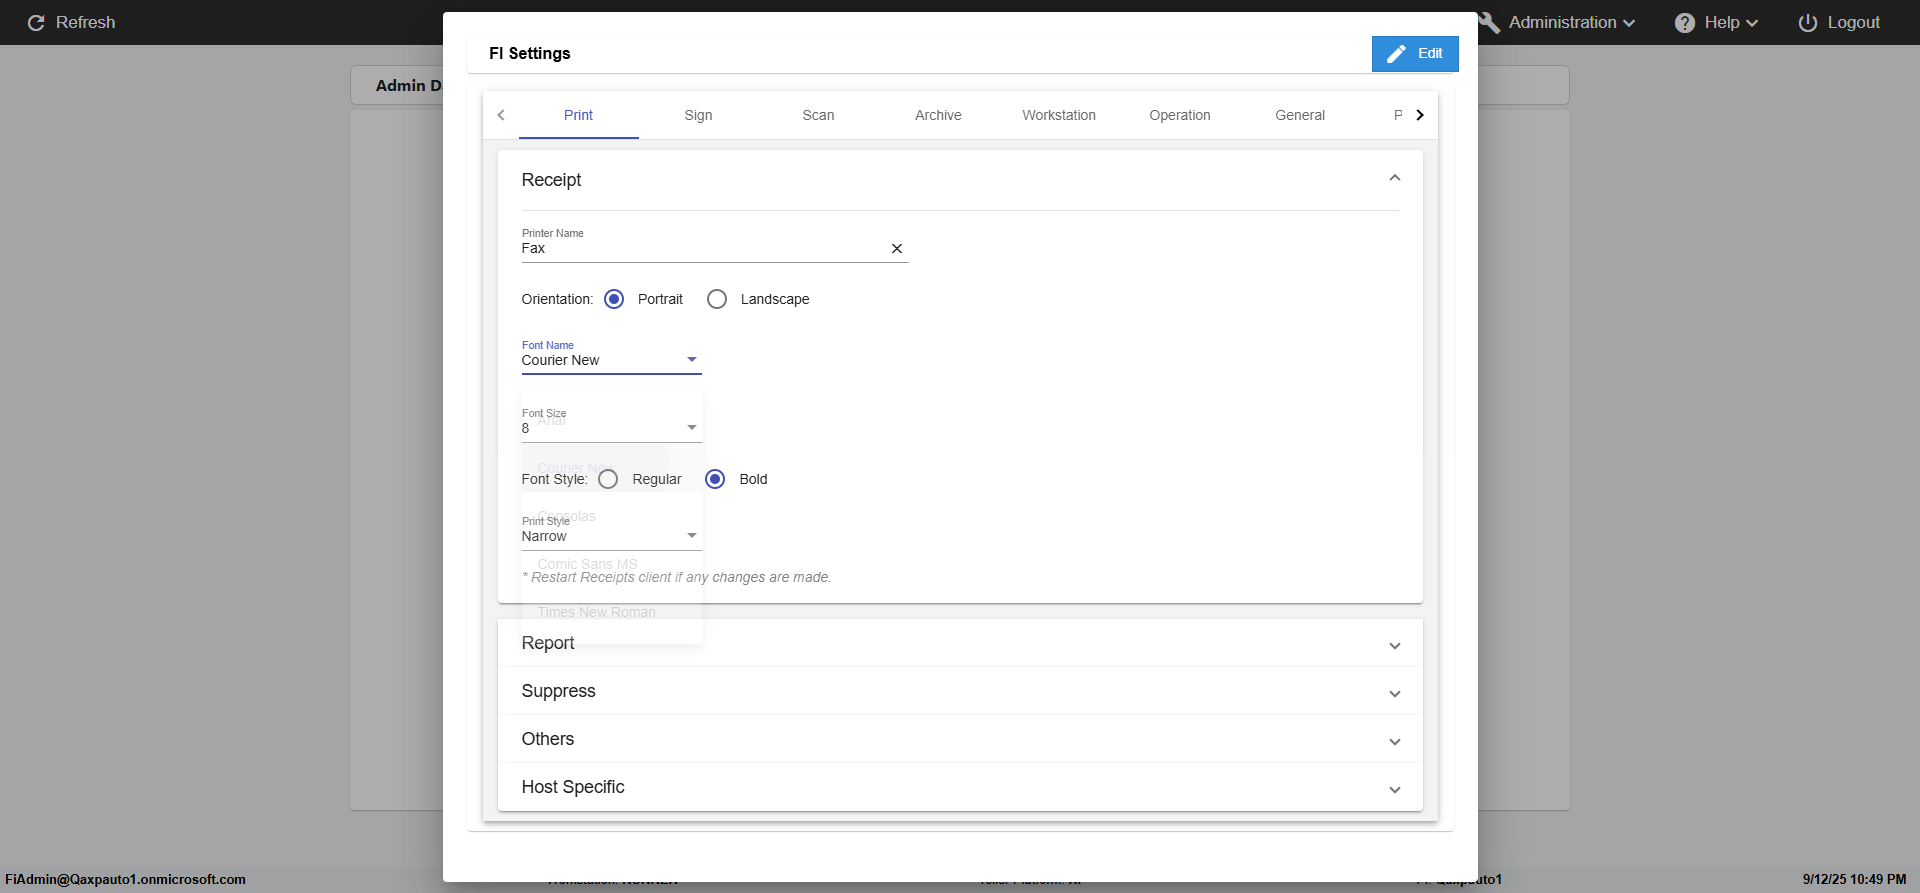
Task: Open the Workstation tab
Action: (x=1058, y=115)
